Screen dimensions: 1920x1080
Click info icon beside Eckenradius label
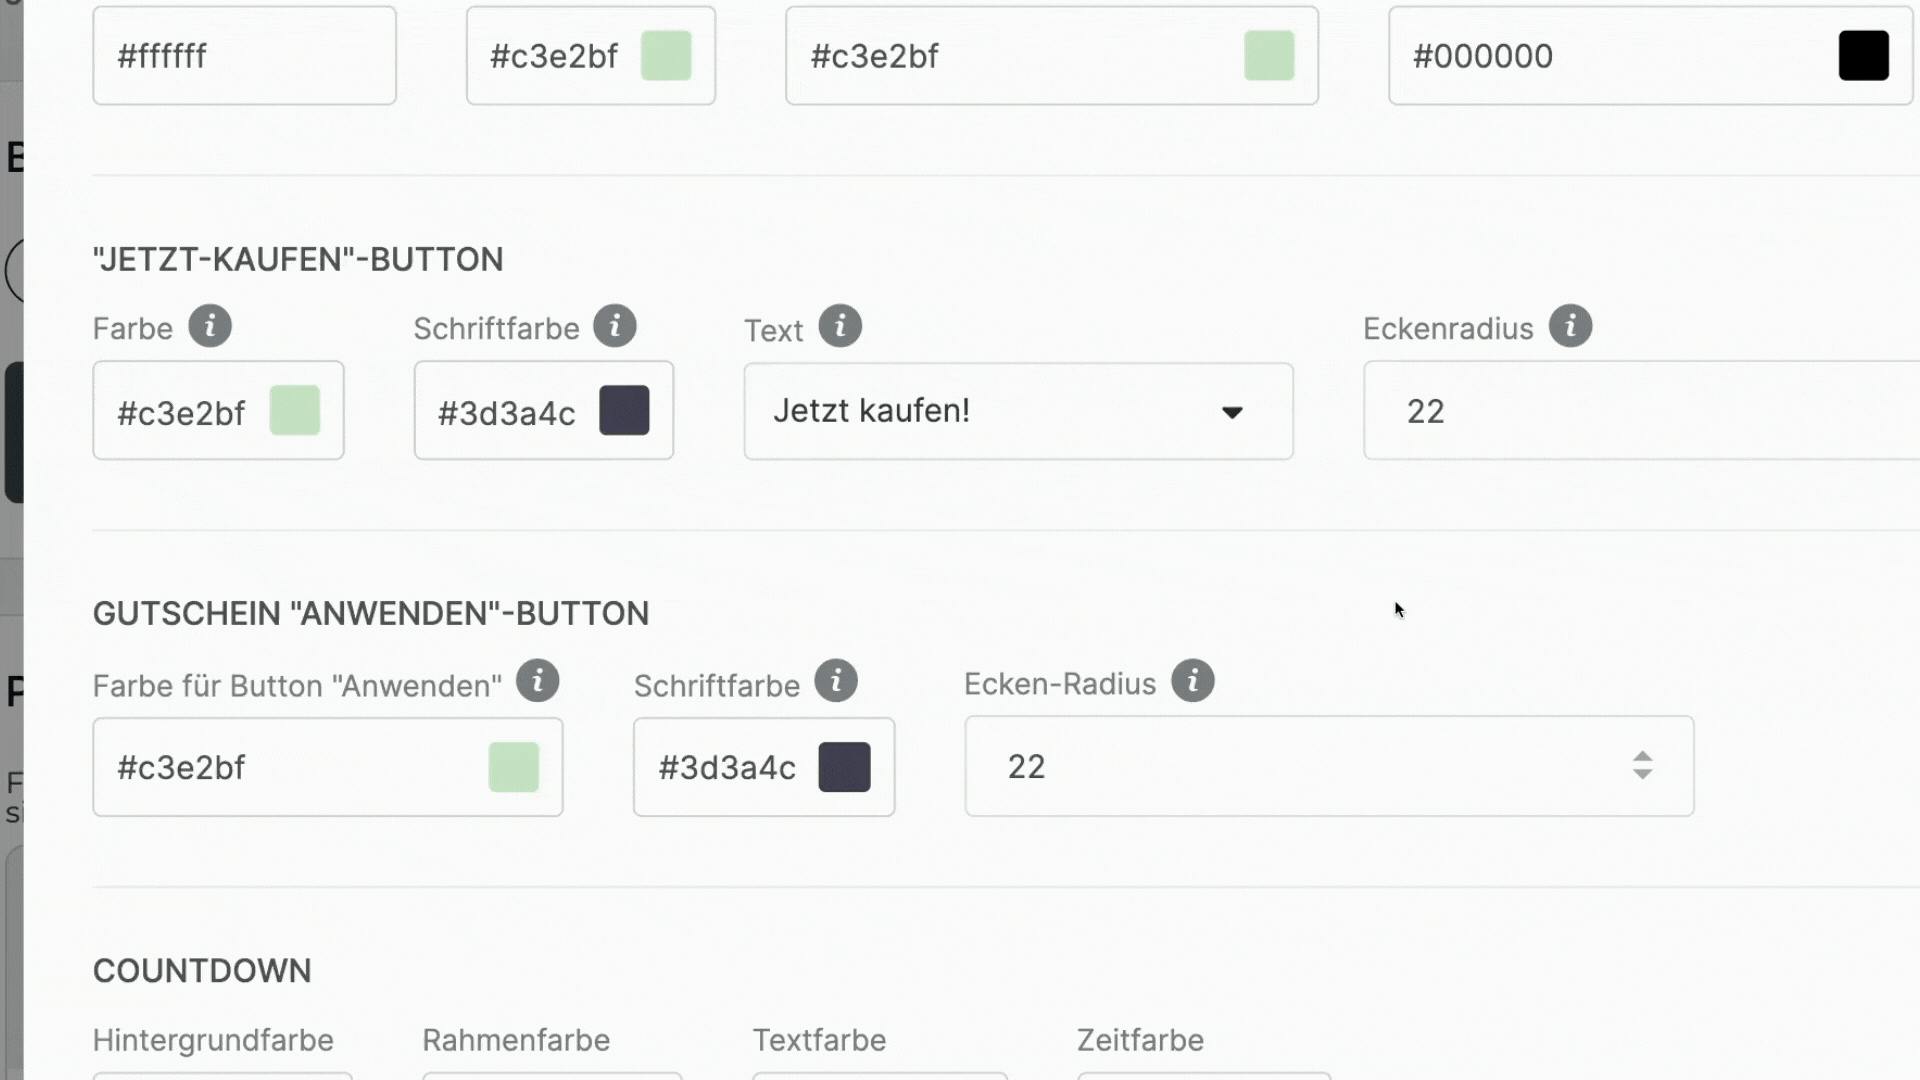pos(1570,326)
